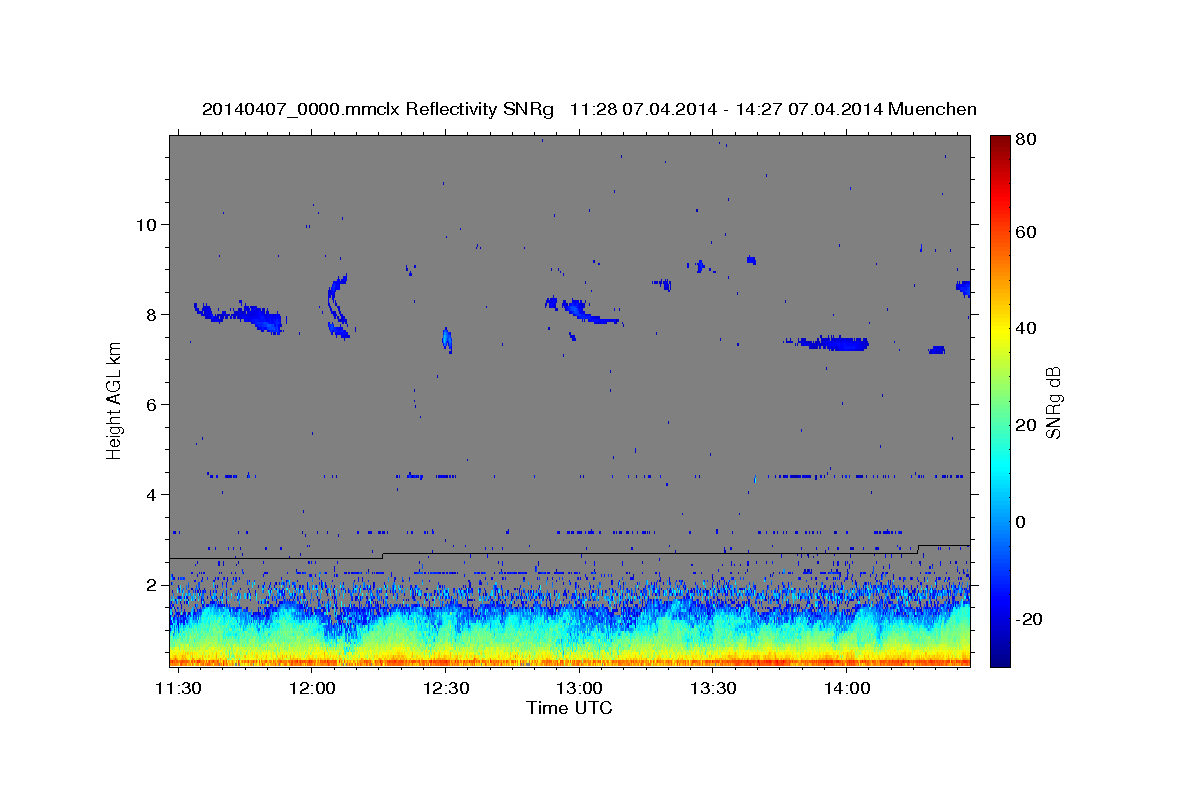Click the 12:00 time tick label
The image size is (1200, 800).
312,689
